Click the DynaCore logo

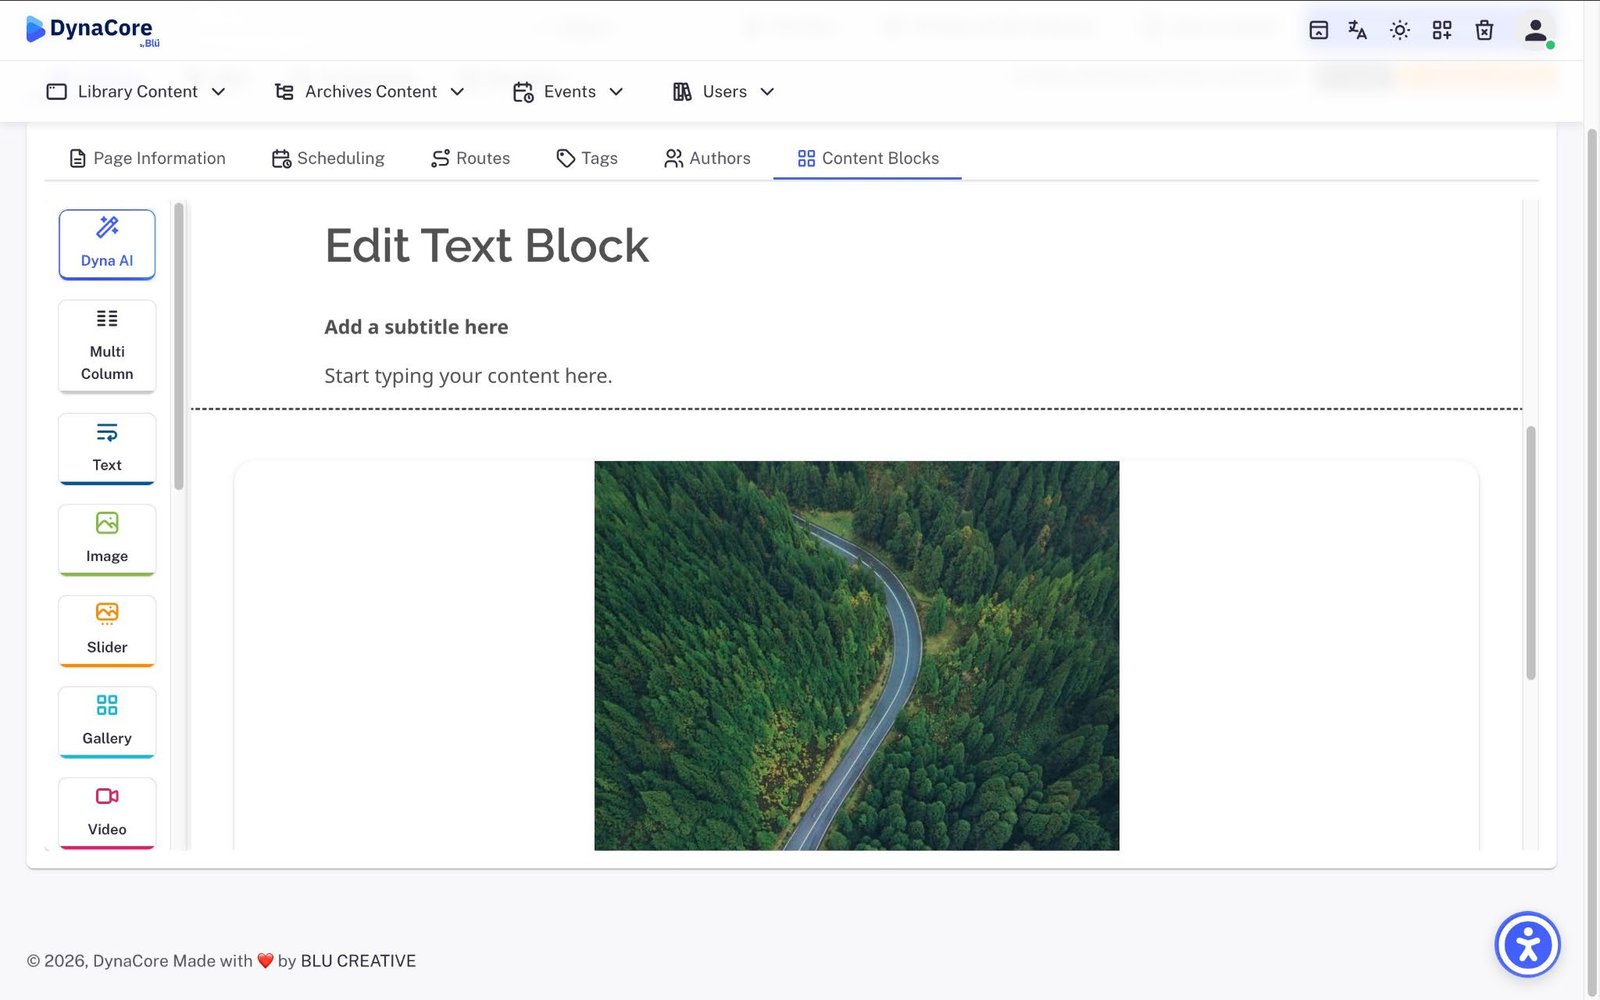point(92,30)
